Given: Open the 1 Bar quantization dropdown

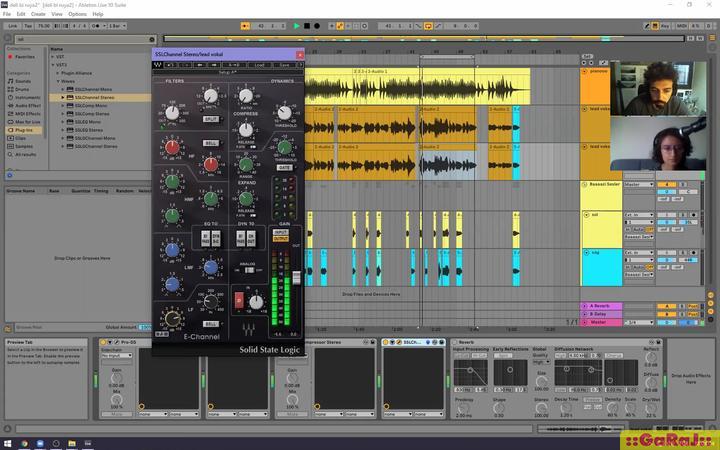Looking at the screenshot, I should 117,26.
